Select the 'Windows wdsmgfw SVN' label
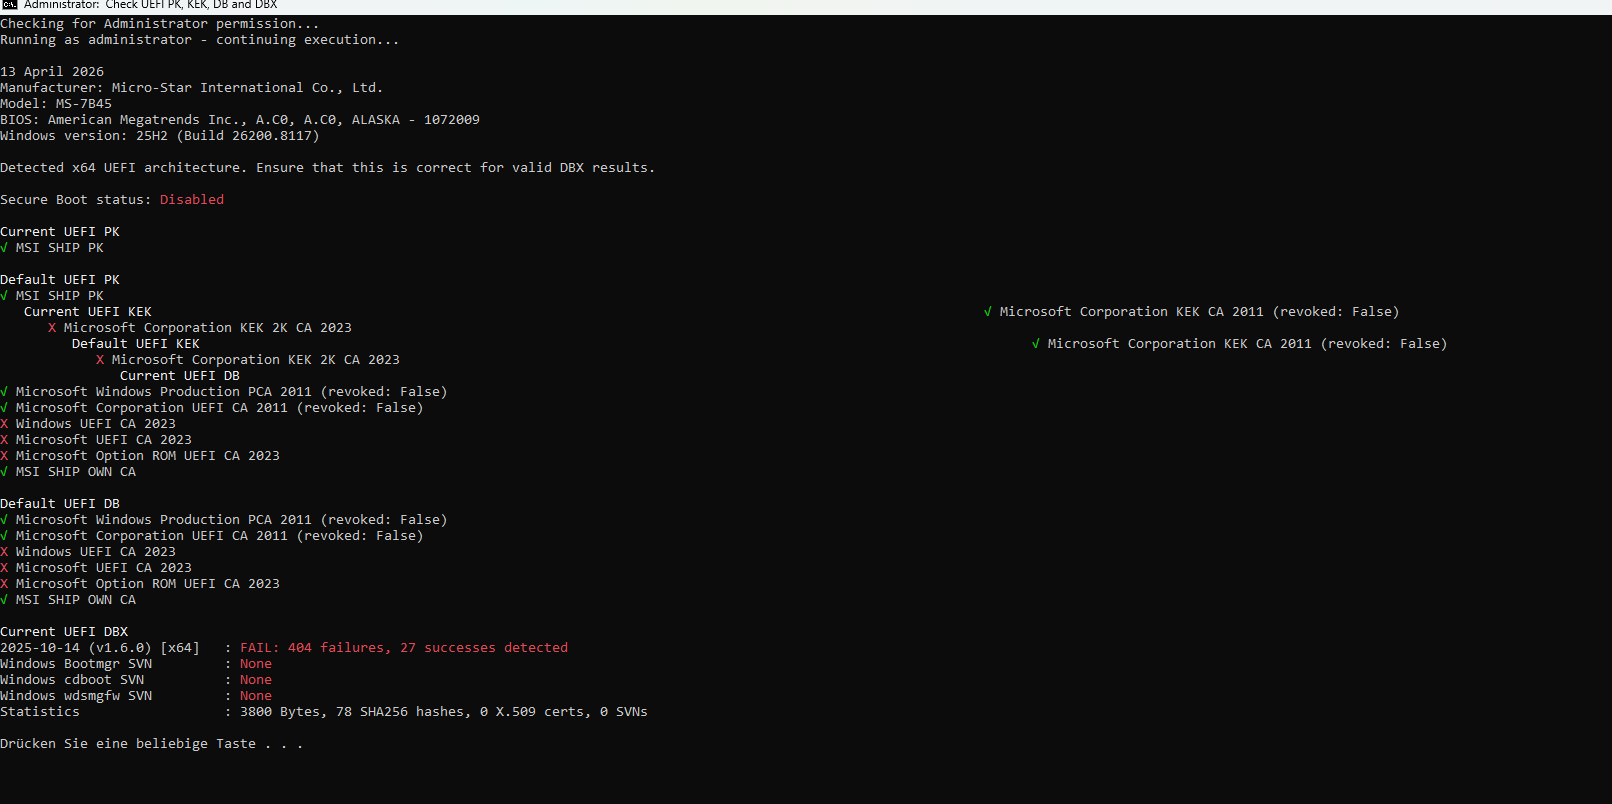Screen dimensions: 1612x804 (76, 696)
